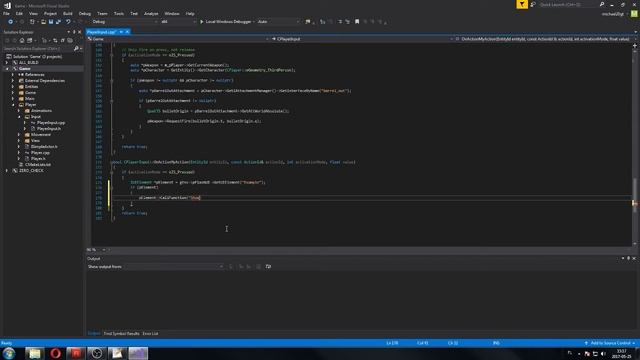The height and width of the screenshot is (360, 640).
Task: Start the Local Windows Debugger
Action: [x=226, y=22]
